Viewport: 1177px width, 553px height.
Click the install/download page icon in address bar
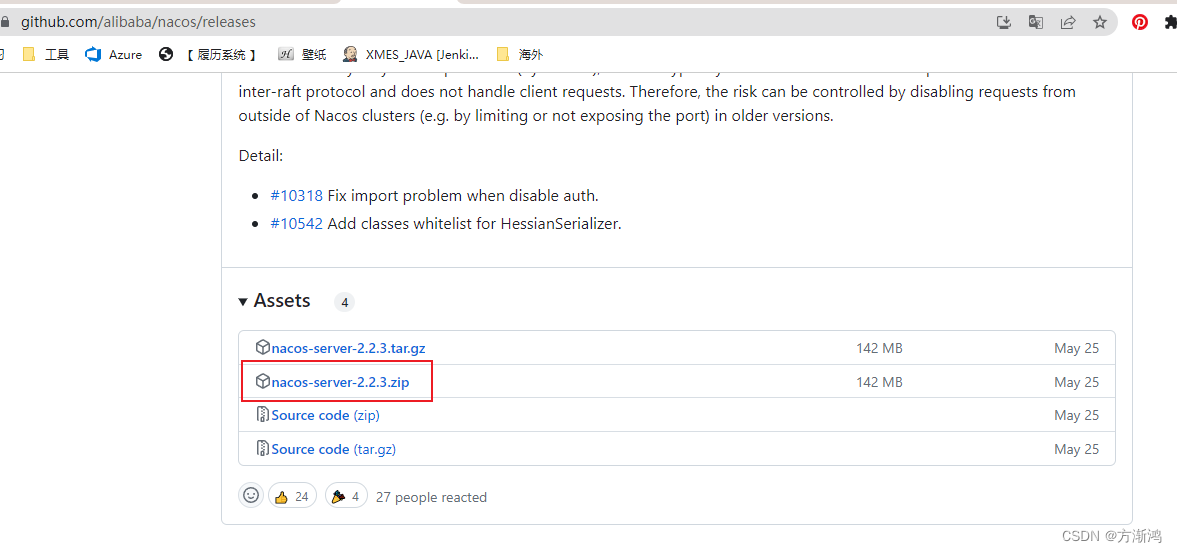1004,23
